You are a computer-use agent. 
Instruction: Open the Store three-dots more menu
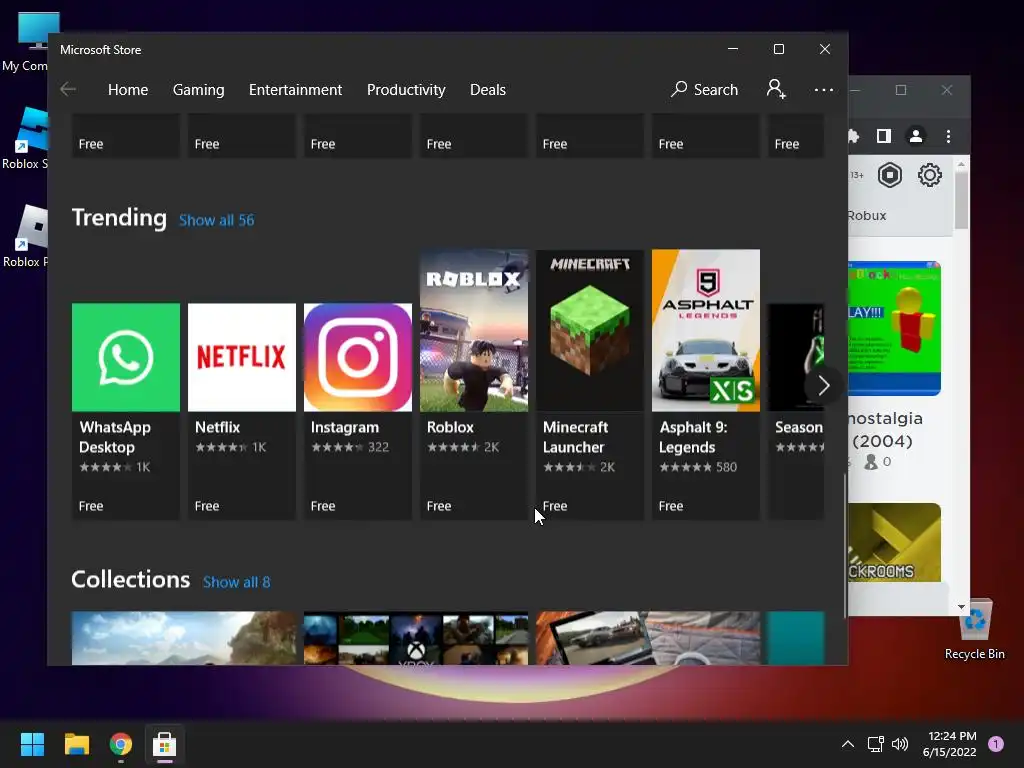click(x=824, y=89)
